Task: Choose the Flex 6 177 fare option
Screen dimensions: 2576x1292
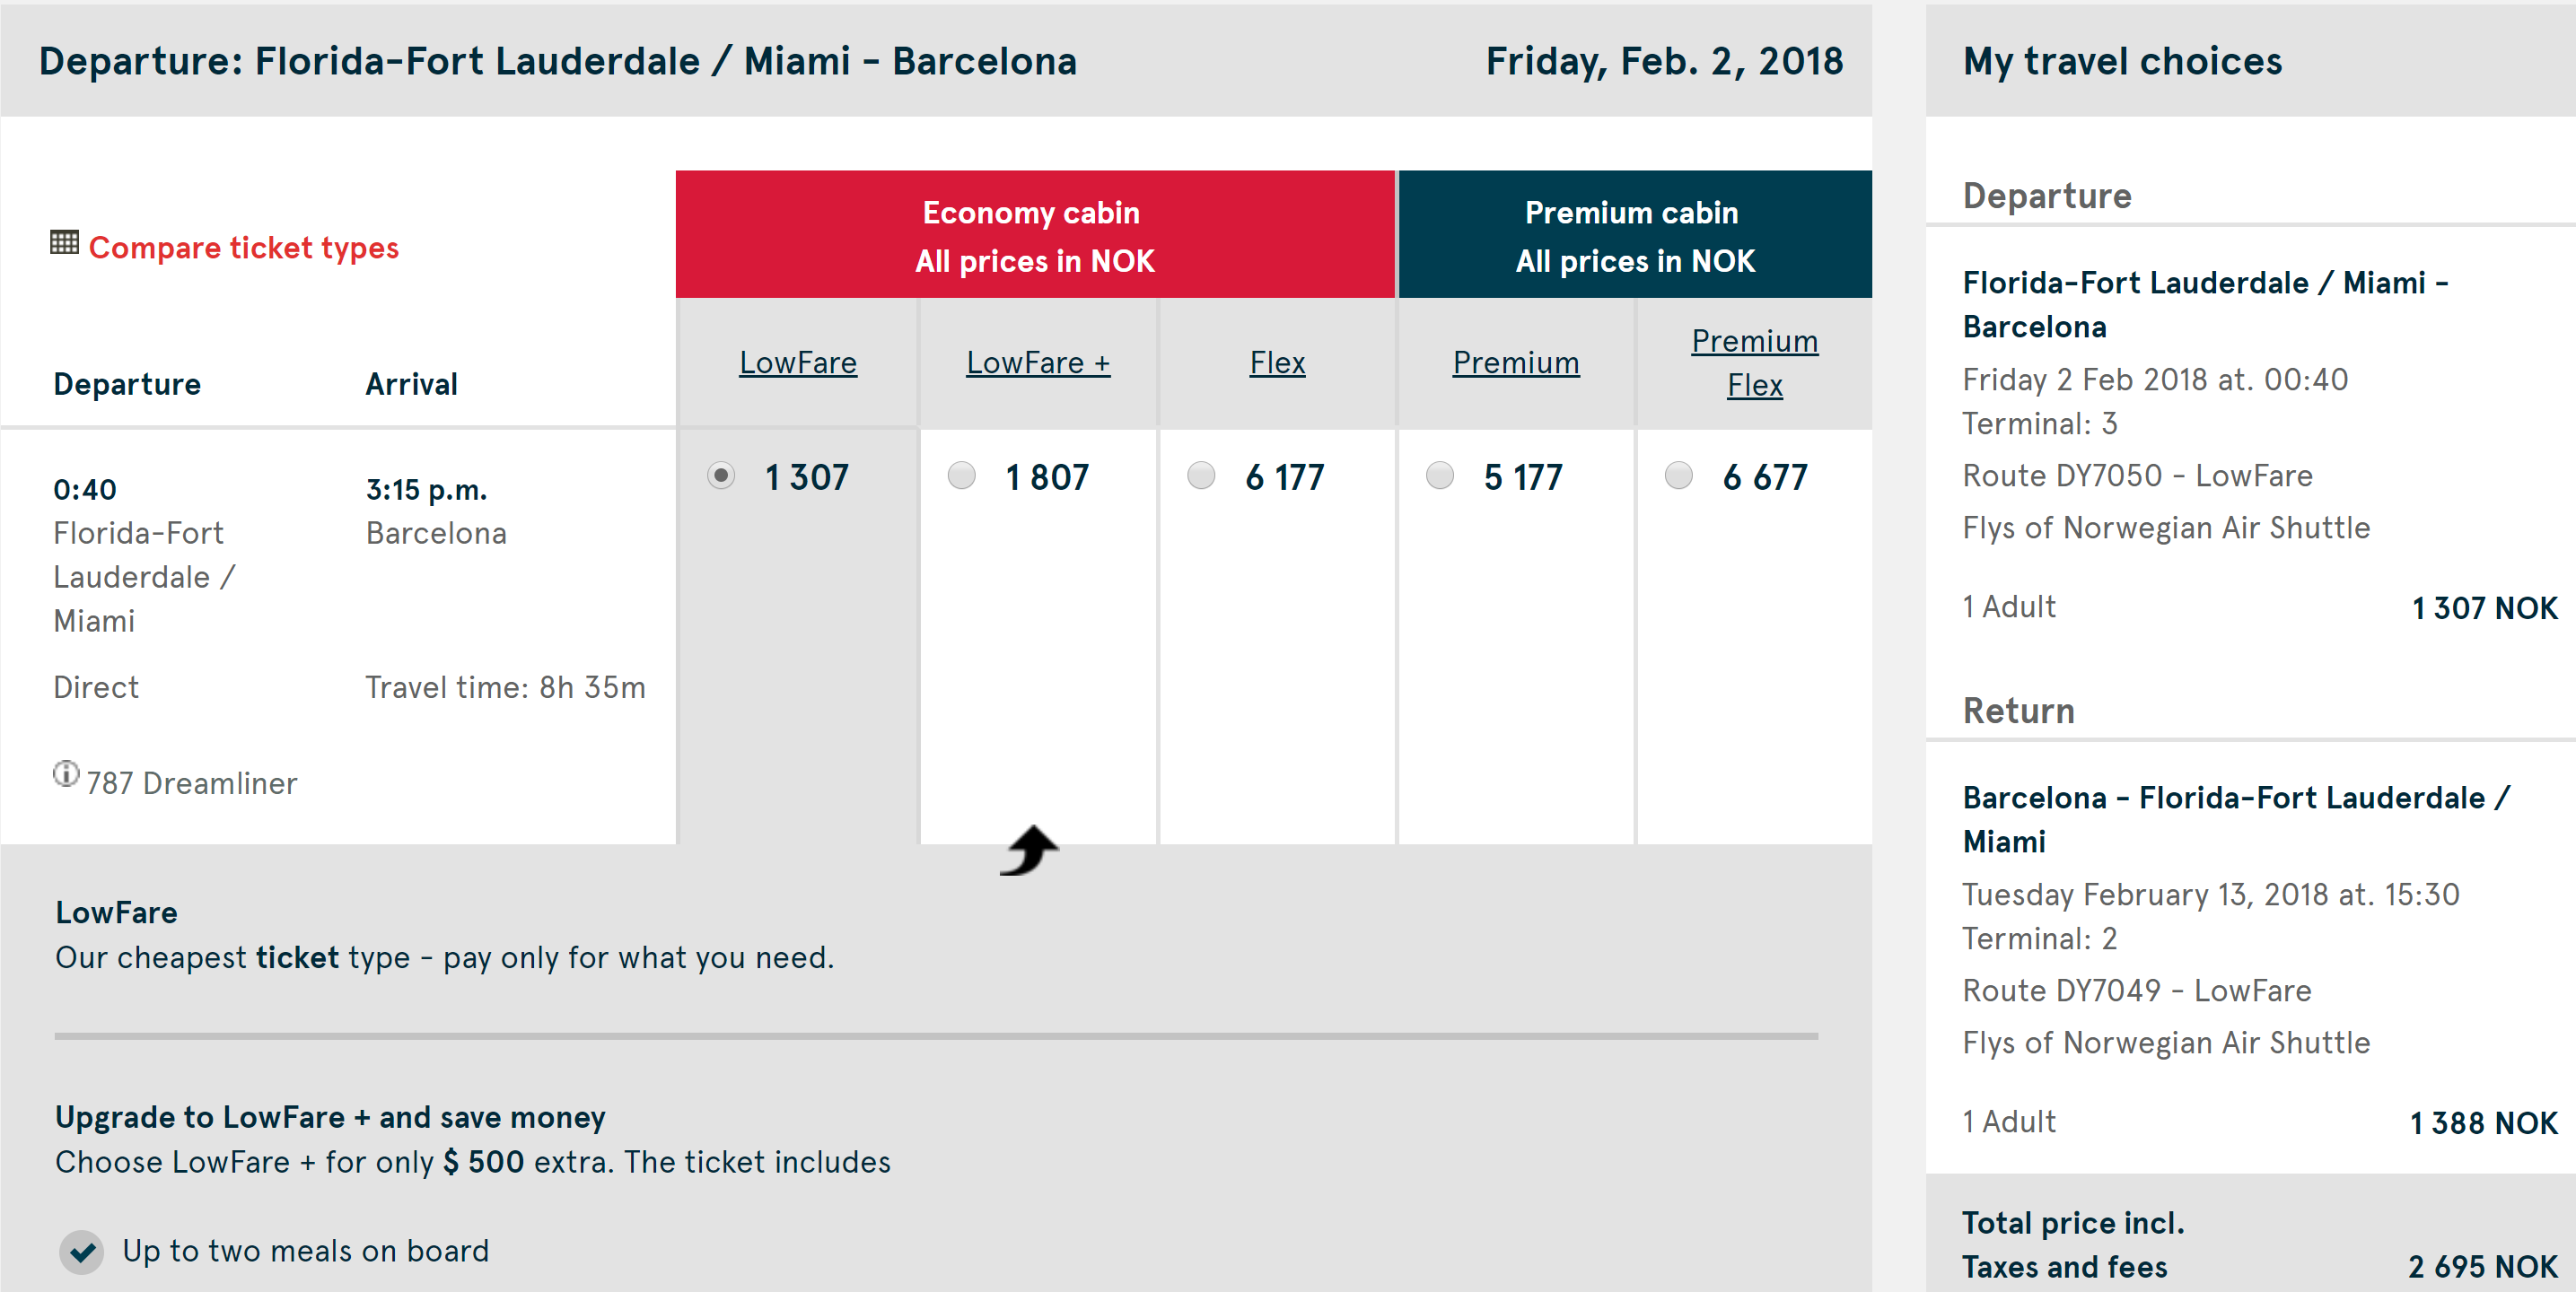Action: [1201, 475]
